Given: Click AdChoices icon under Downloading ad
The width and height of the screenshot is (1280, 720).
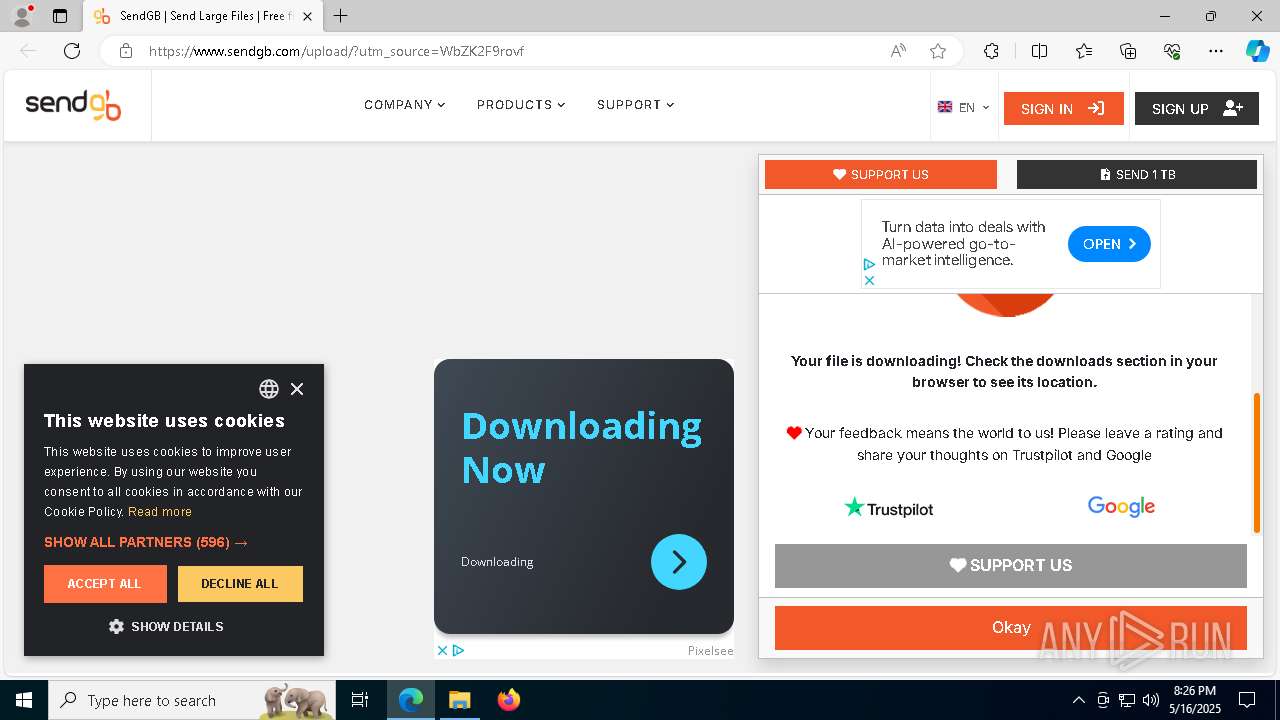Looking at the screenshot, I should (x=458, y=650).
